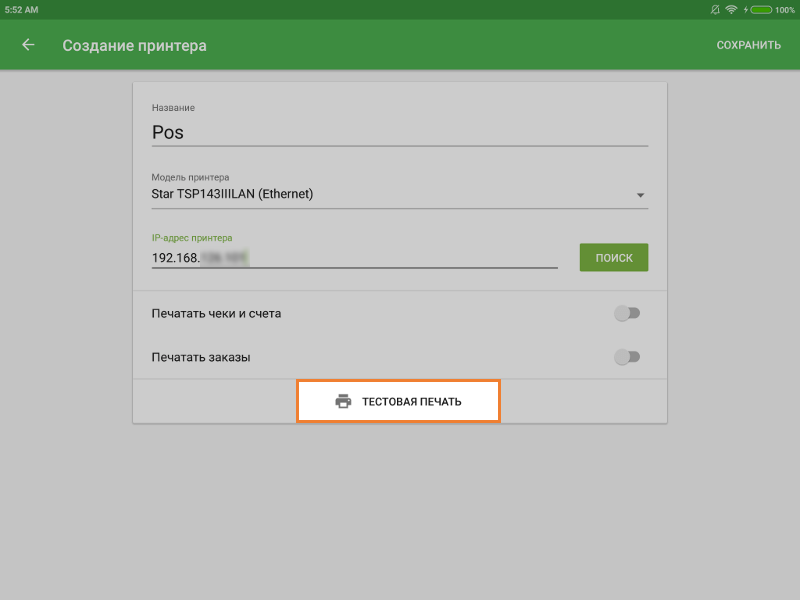
Task: Tap the Wi-Fi icon in the status bar
Action: coord(731,9)
